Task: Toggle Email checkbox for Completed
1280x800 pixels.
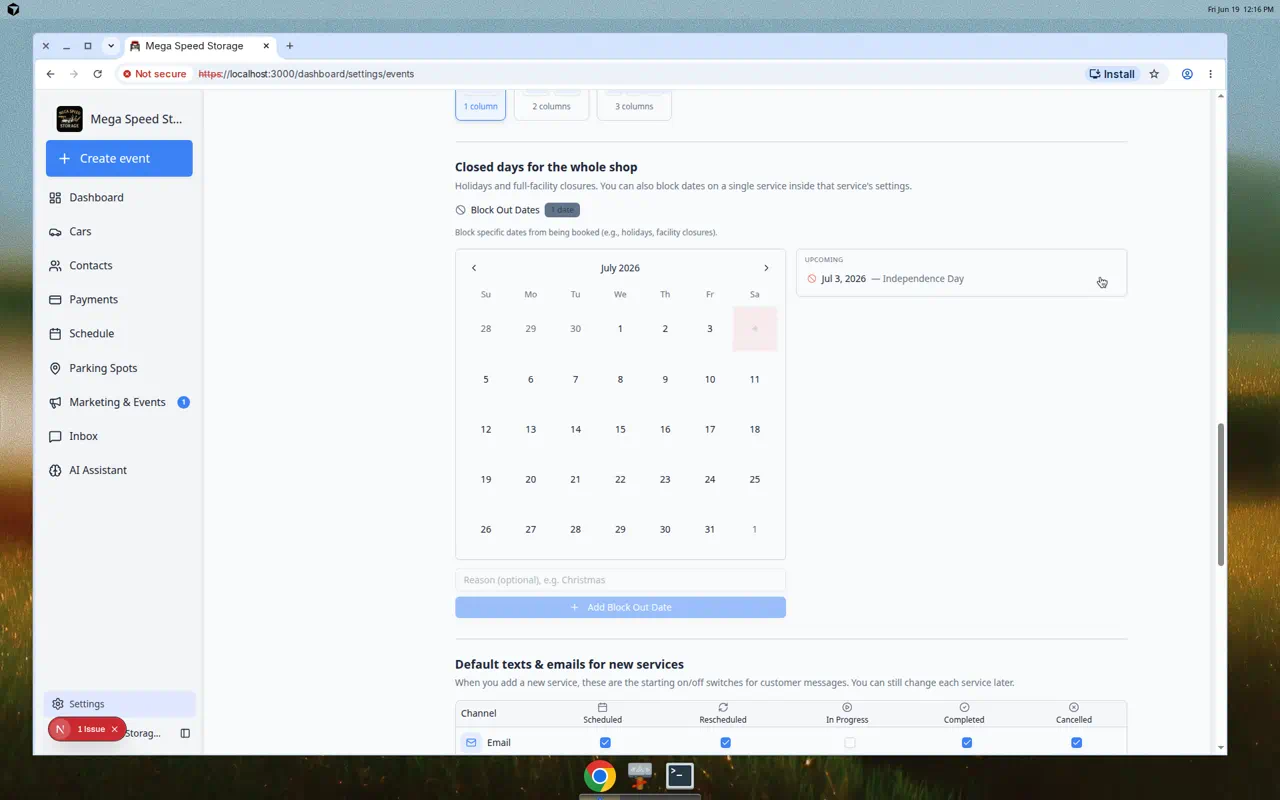Action: coord(966,743)
